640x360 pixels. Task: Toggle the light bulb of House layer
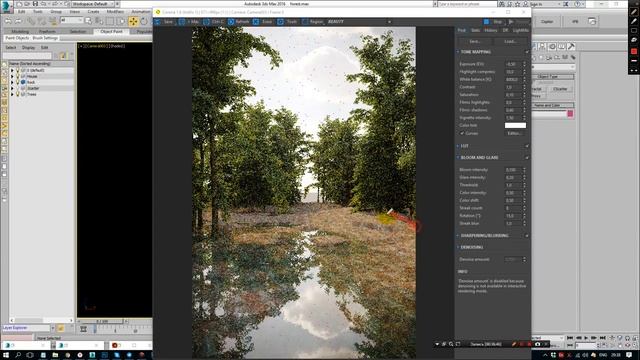click(18, 76)
